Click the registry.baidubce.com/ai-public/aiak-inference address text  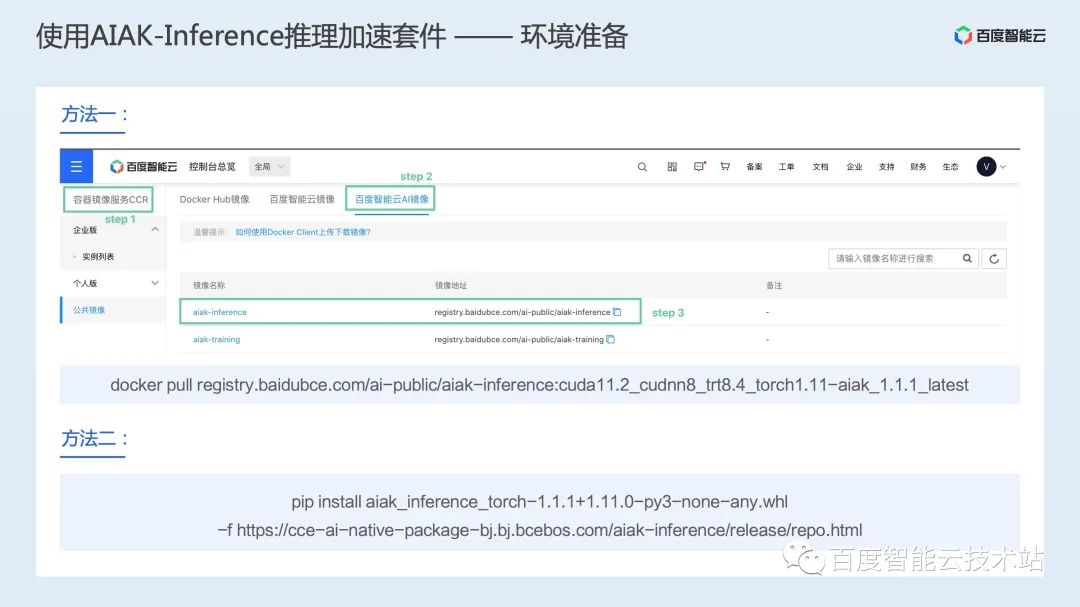pyautogui.click(x=522, y=312)
